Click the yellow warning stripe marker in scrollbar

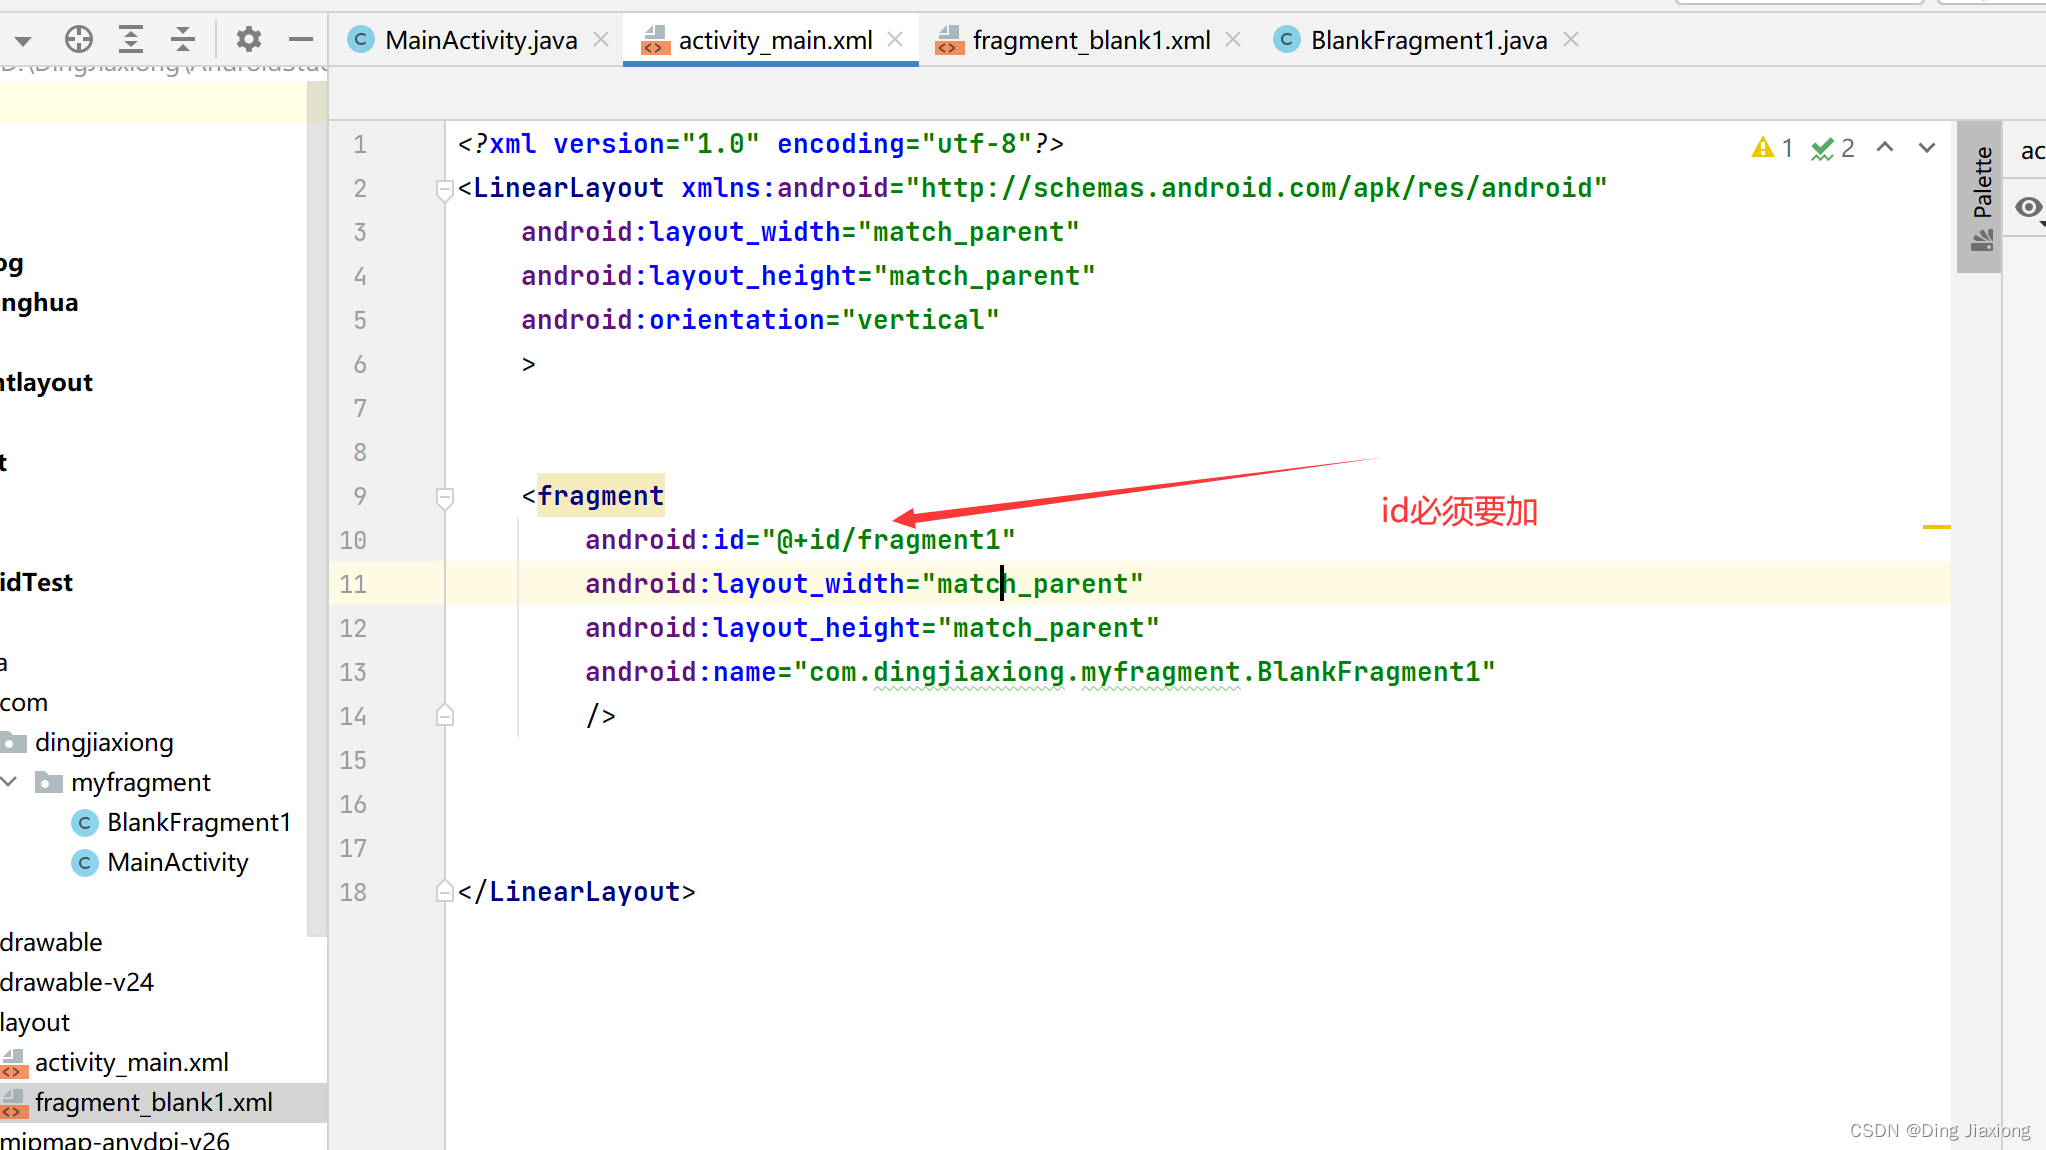pyautogui.click(x=1936, y=527)
